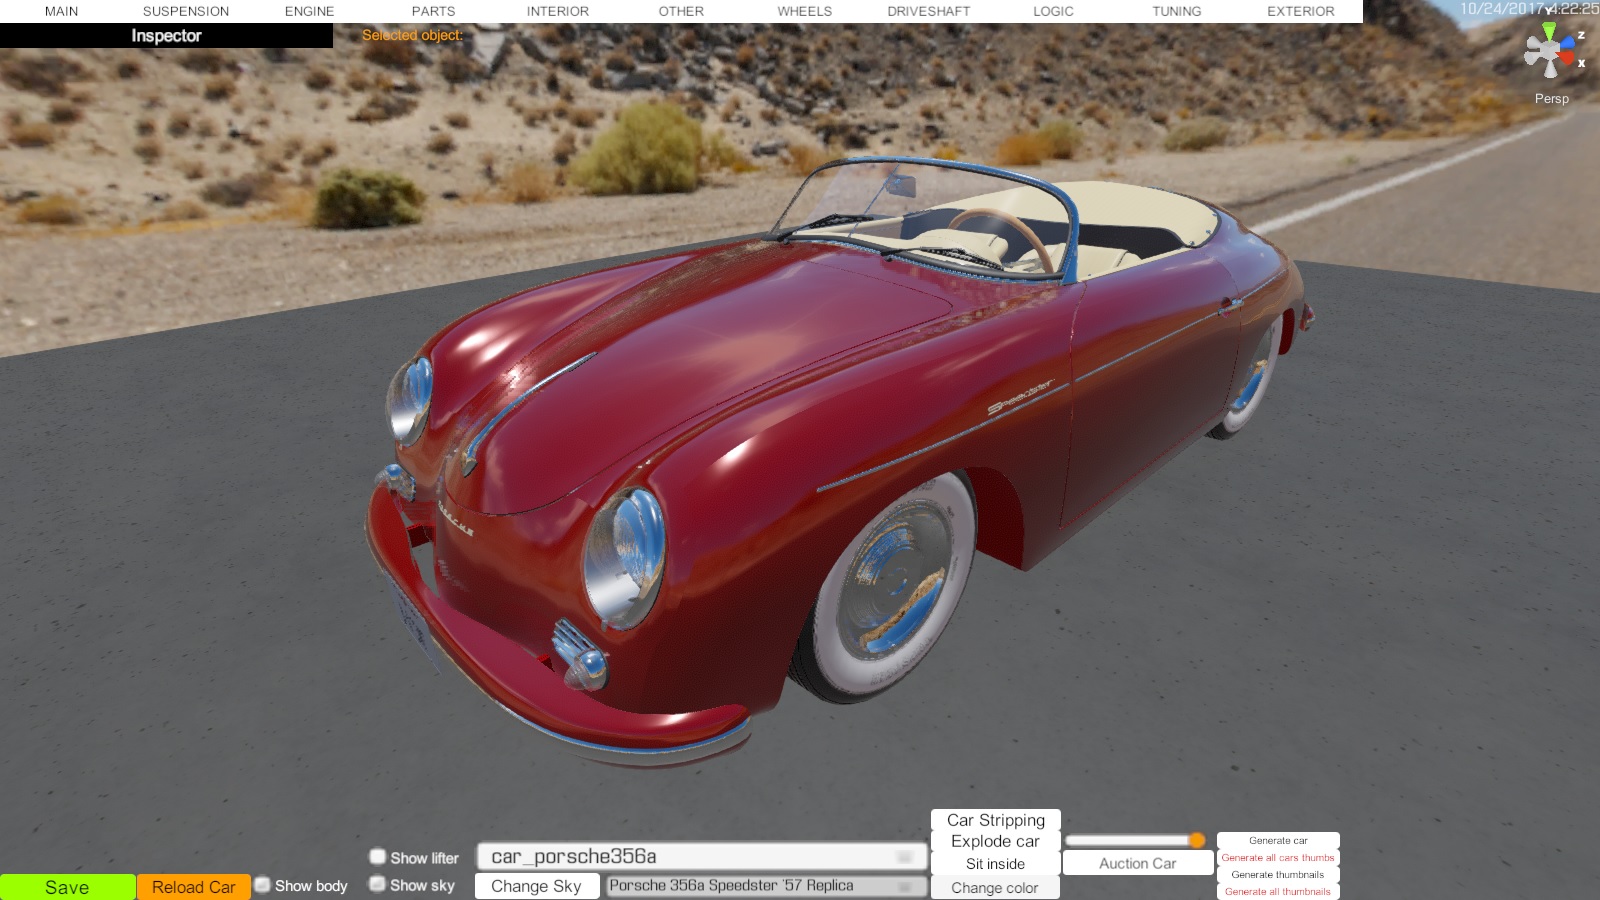The image size is (1600, 900).
Task: Enable the Show lifter checkbox
Action: coord(378,857)
